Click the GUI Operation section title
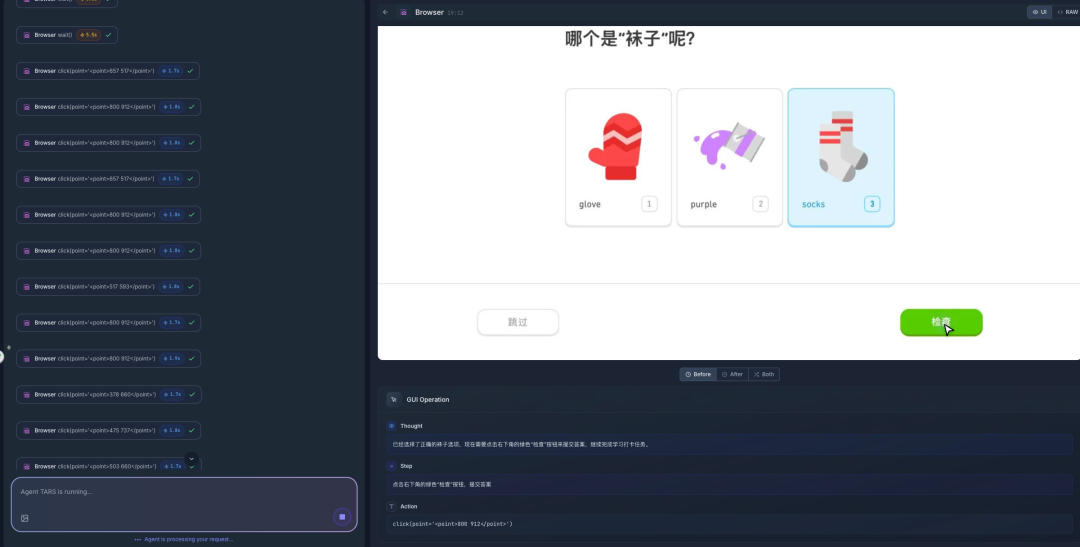This screenshot has height=547, width=1080. 428,400
